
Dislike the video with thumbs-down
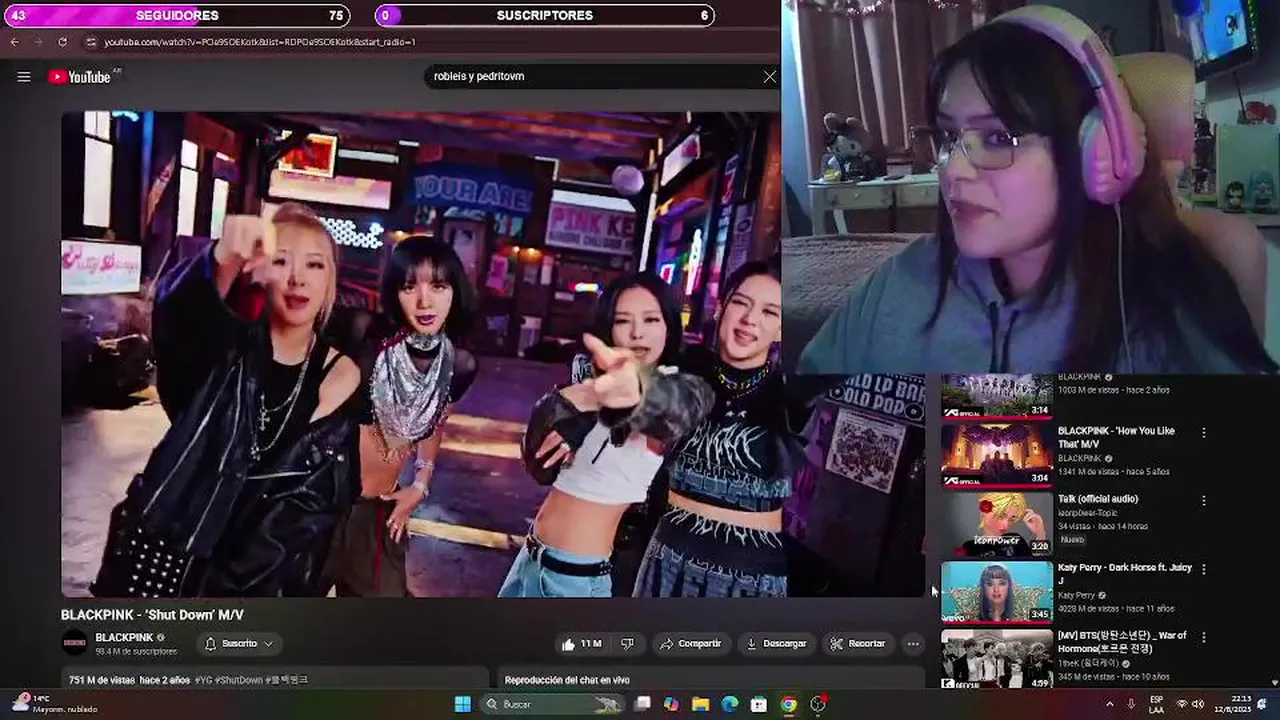pyautogui.click(x=628, y=644)
